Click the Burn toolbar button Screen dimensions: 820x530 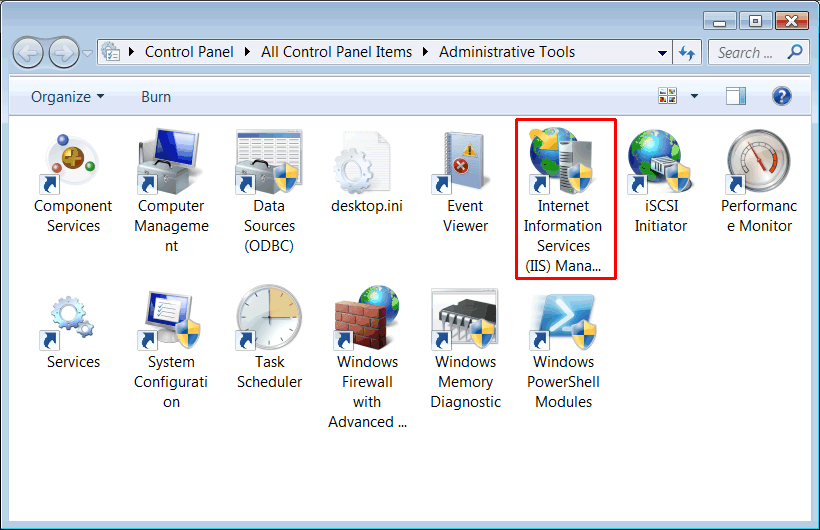[x=156, y=97]
